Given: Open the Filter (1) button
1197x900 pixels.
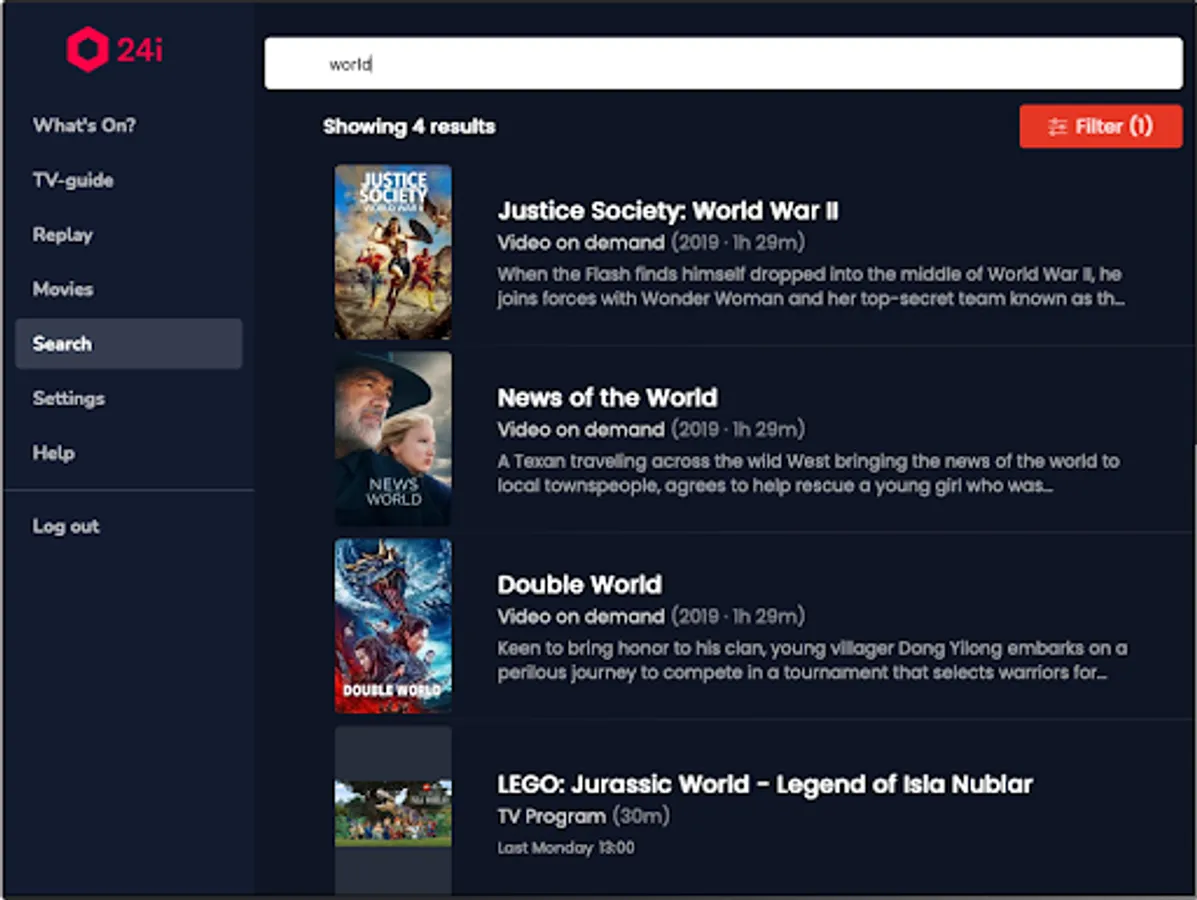Looking at the screenshot, I should point(1100,126).
